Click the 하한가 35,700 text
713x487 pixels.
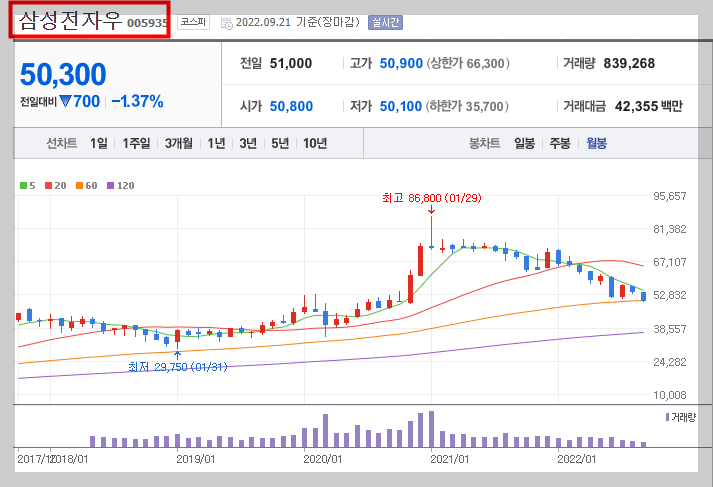coord(467,106)
